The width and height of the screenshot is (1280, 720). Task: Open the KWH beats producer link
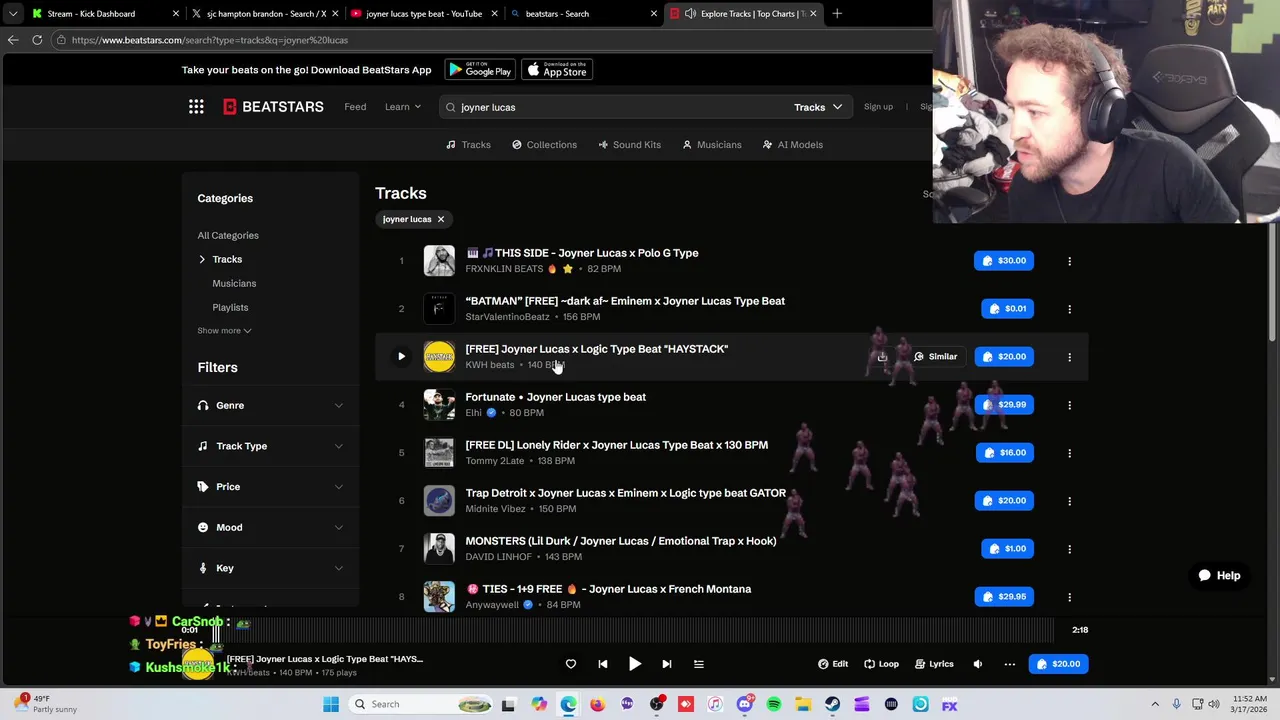coord(490,365)
